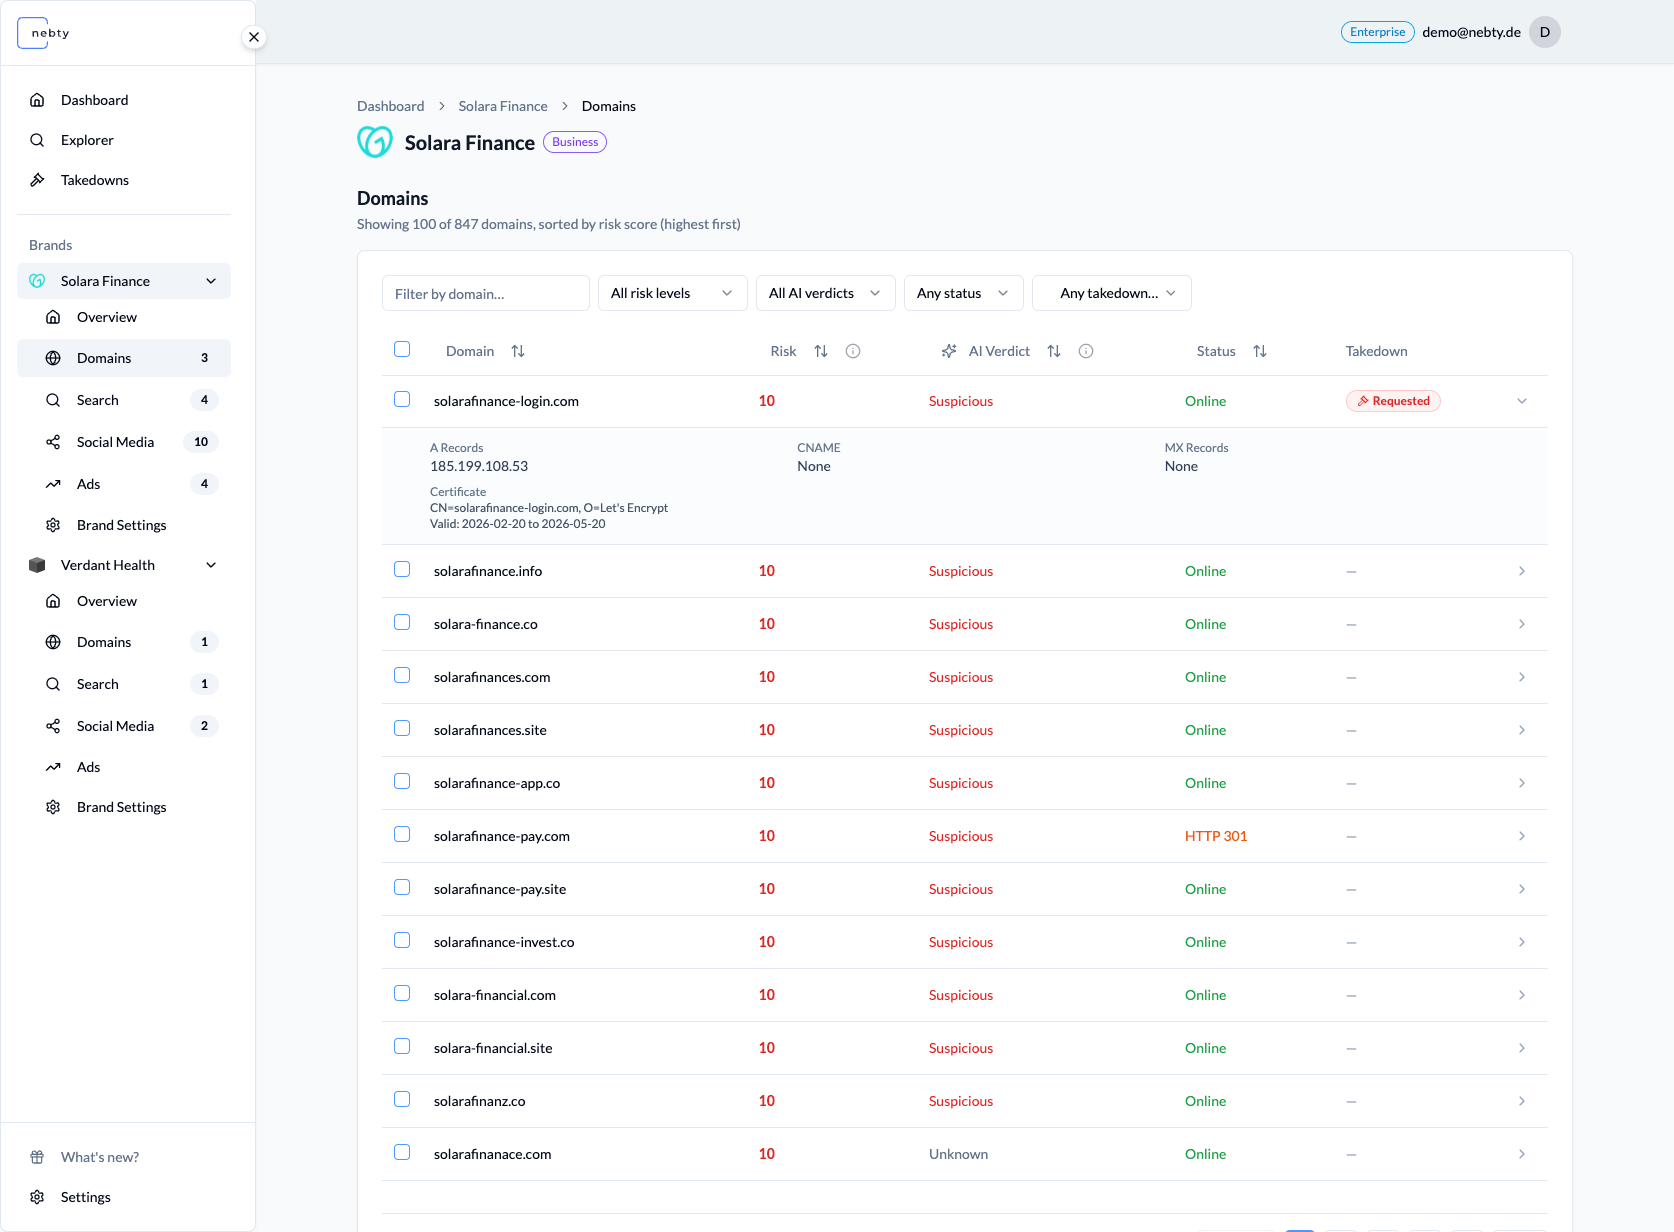Sort by Status using the arrows icon

click(x=1260, y=351)
